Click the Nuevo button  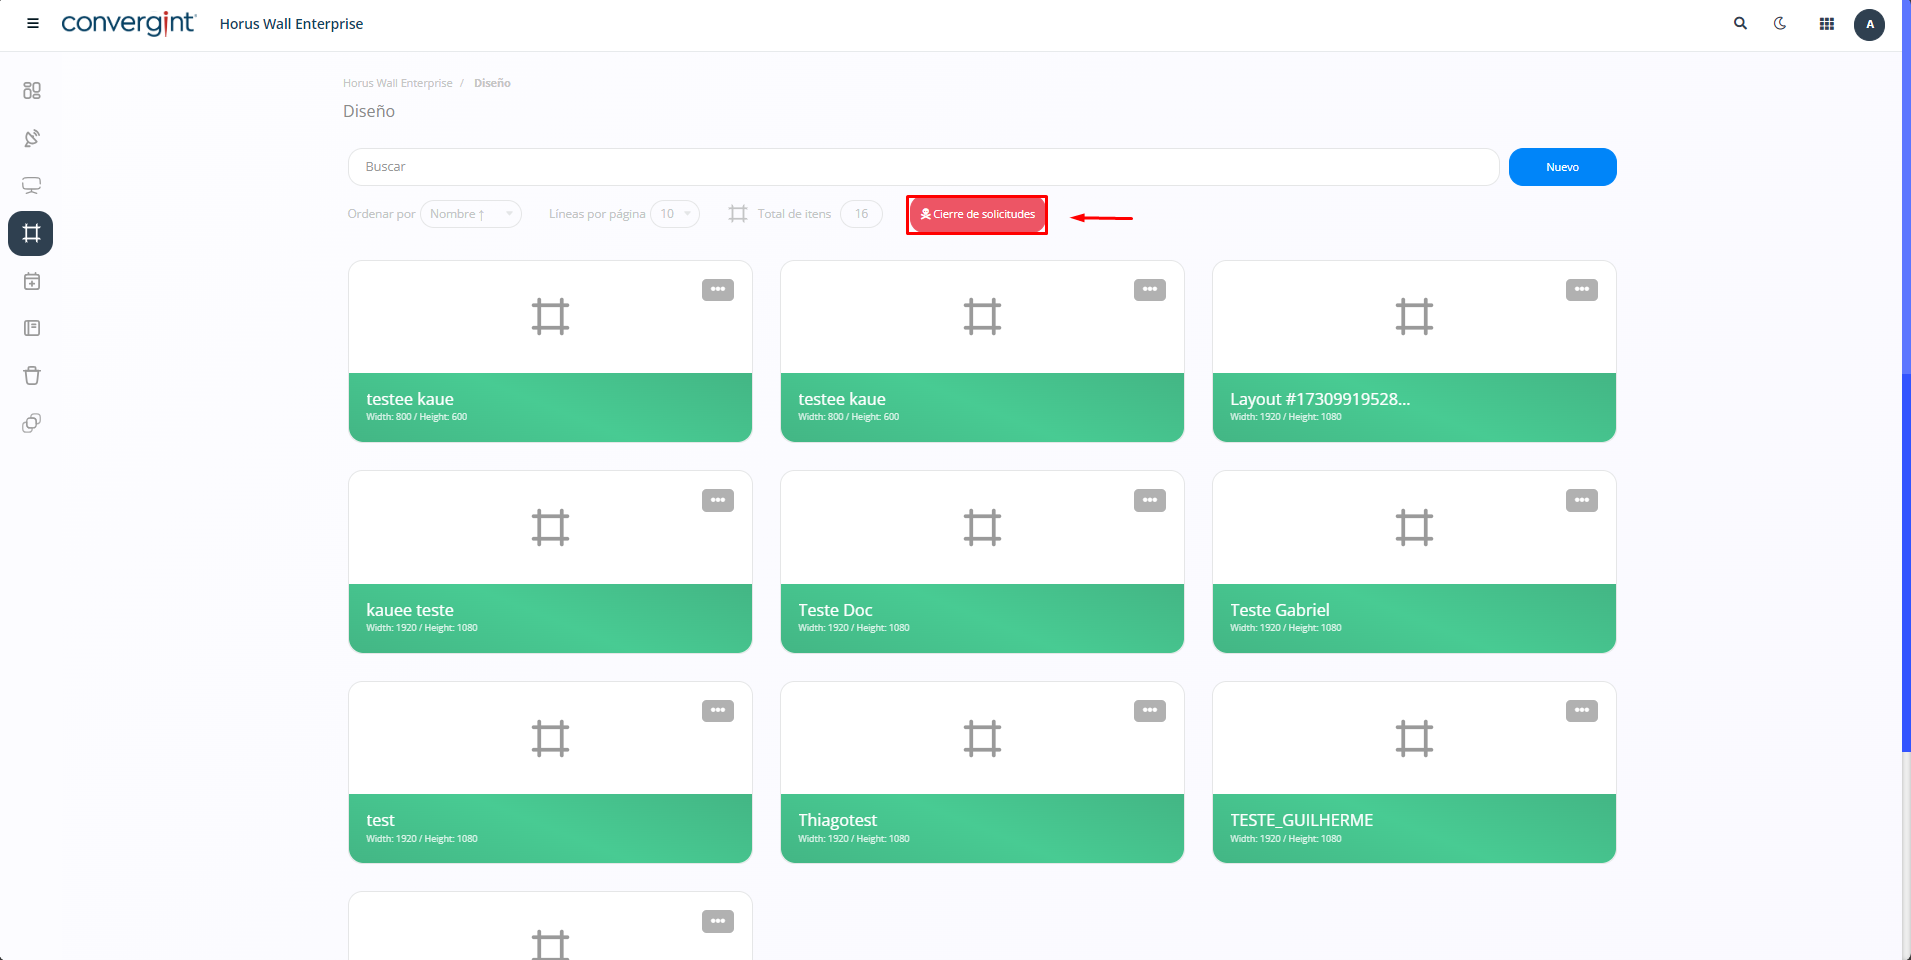click(1562, 167)
